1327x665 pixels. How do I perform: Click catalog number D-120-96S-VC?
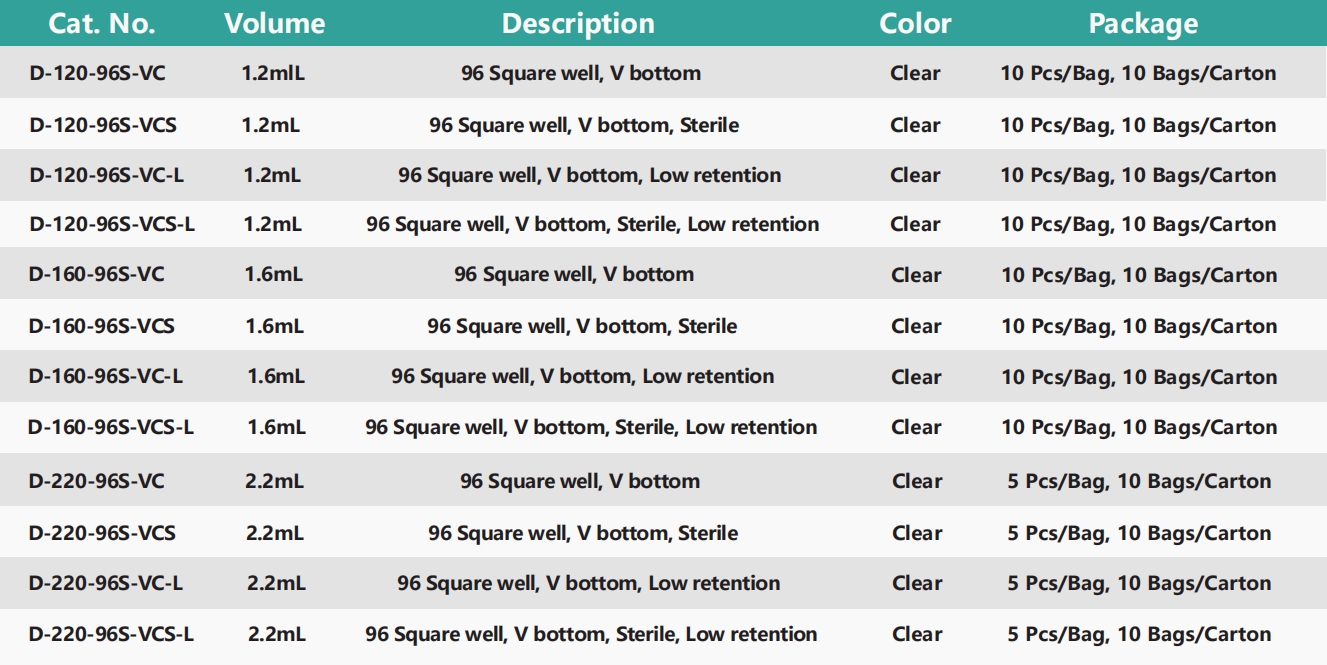97,73
